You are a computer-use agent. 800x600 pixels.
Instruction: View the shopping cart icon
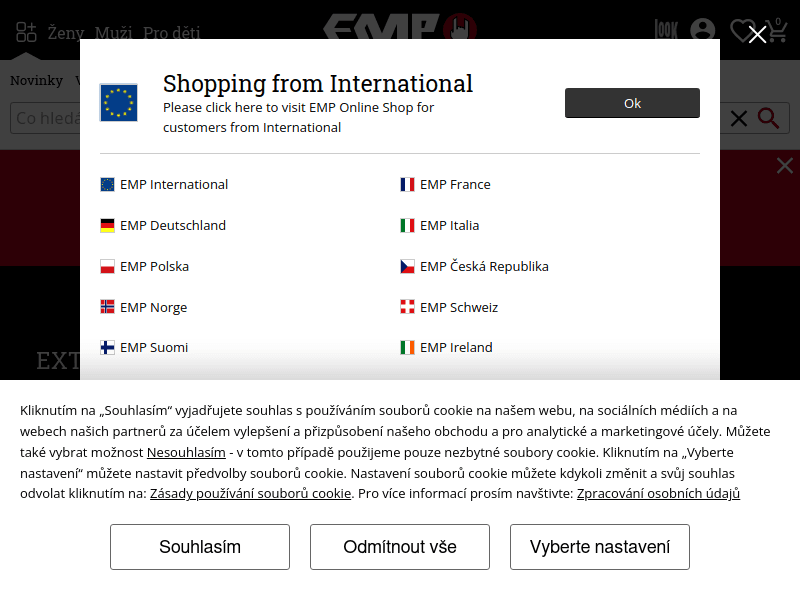(x=779, y=31)
